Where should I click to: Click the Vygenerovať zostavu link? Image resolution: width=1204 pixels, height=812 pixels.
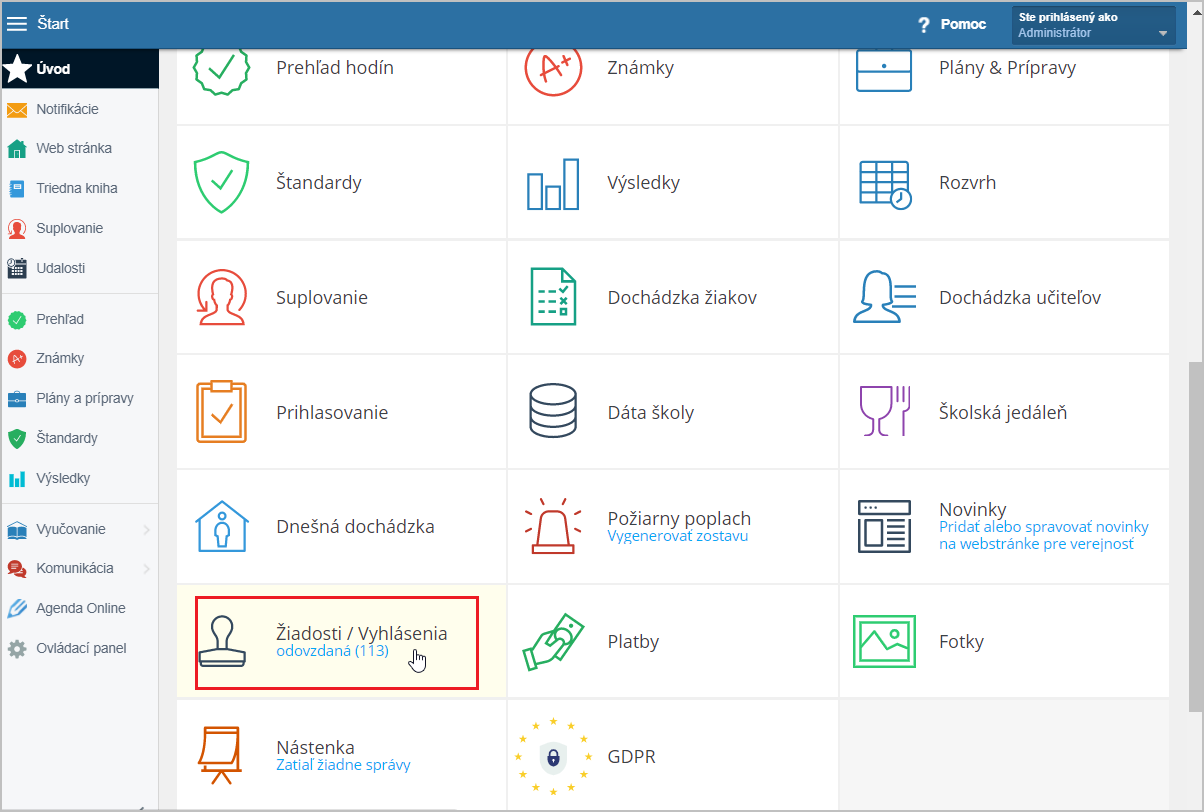point(677,536)
